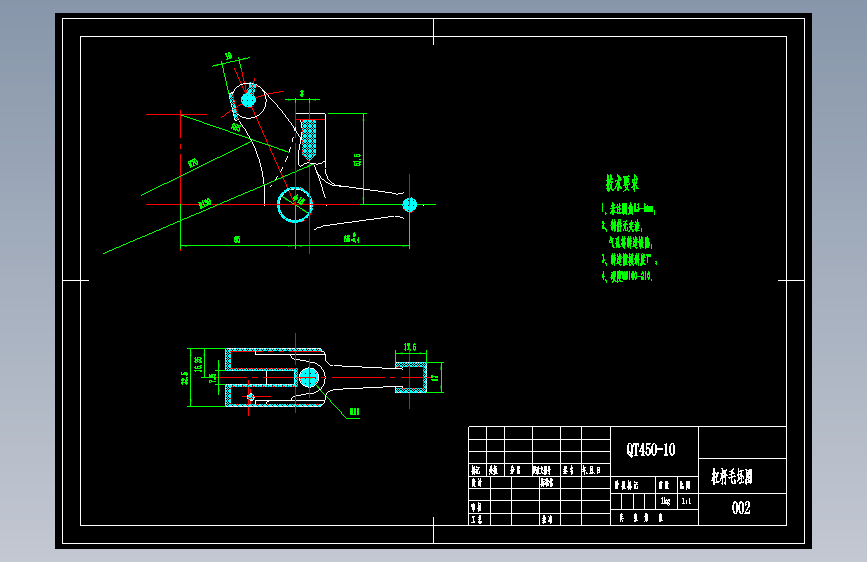
Task: Click the material label "QT450-10"
Action: (x=651, y=450)
